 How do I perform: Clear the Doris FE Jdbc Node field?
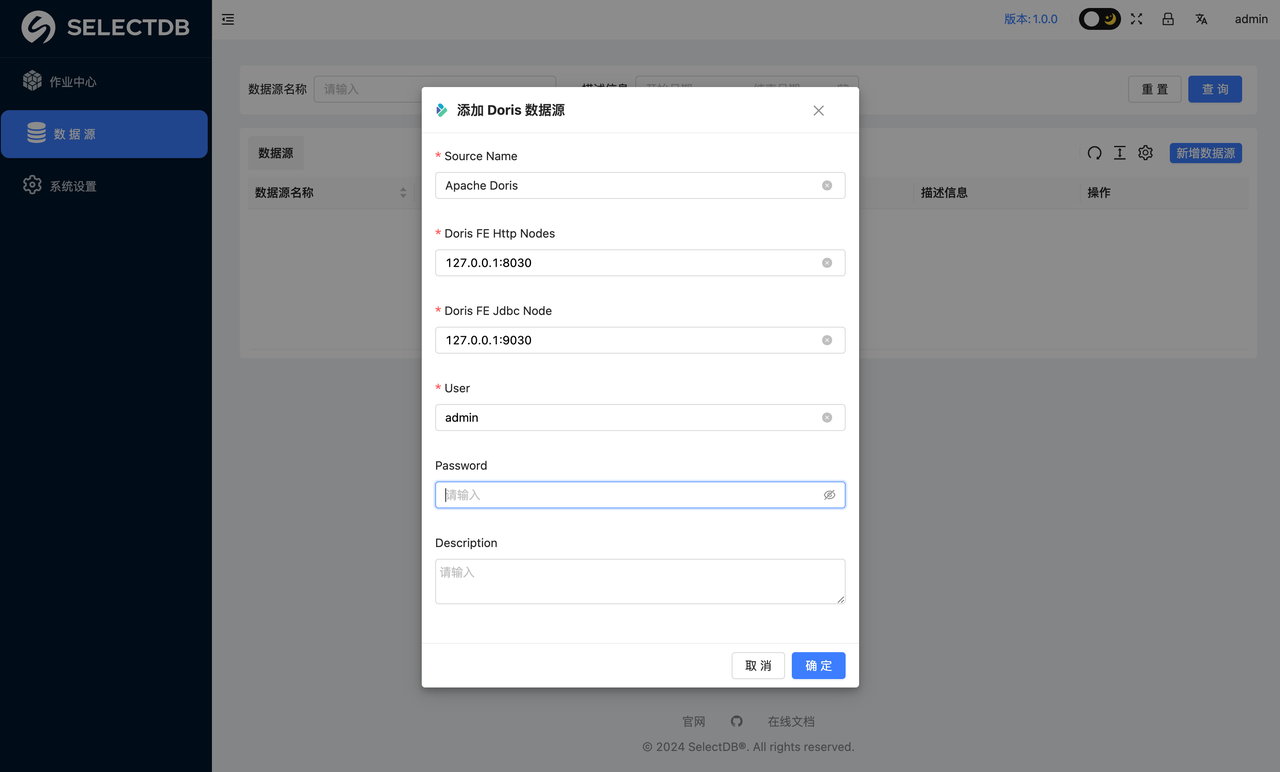pos(827,340)
